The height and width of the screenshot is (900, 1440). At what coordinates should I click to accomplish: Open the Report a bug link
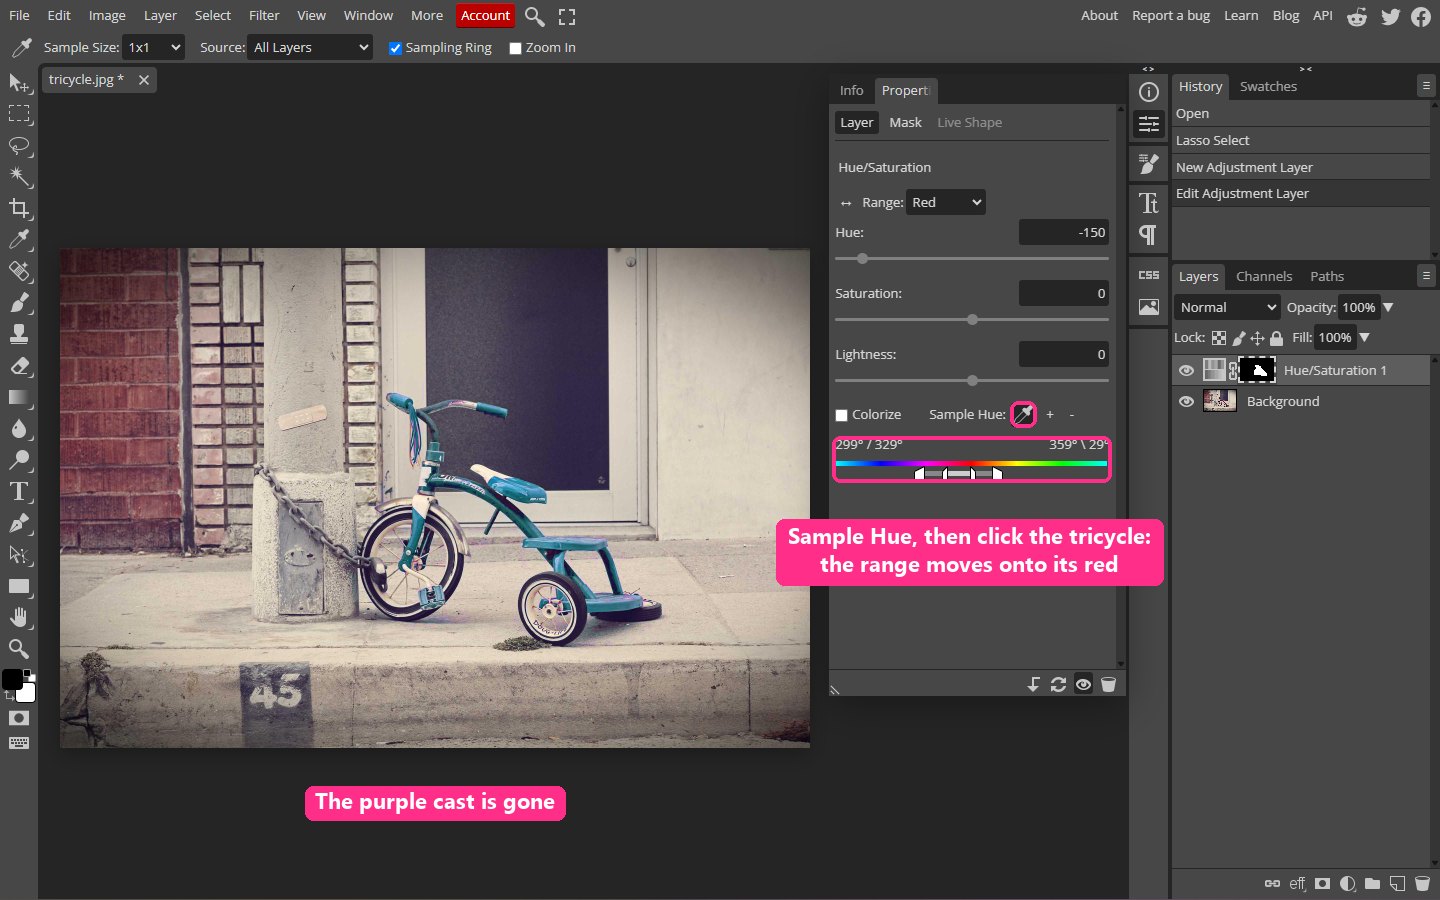pyautogui.click(x=1171, y=15)
